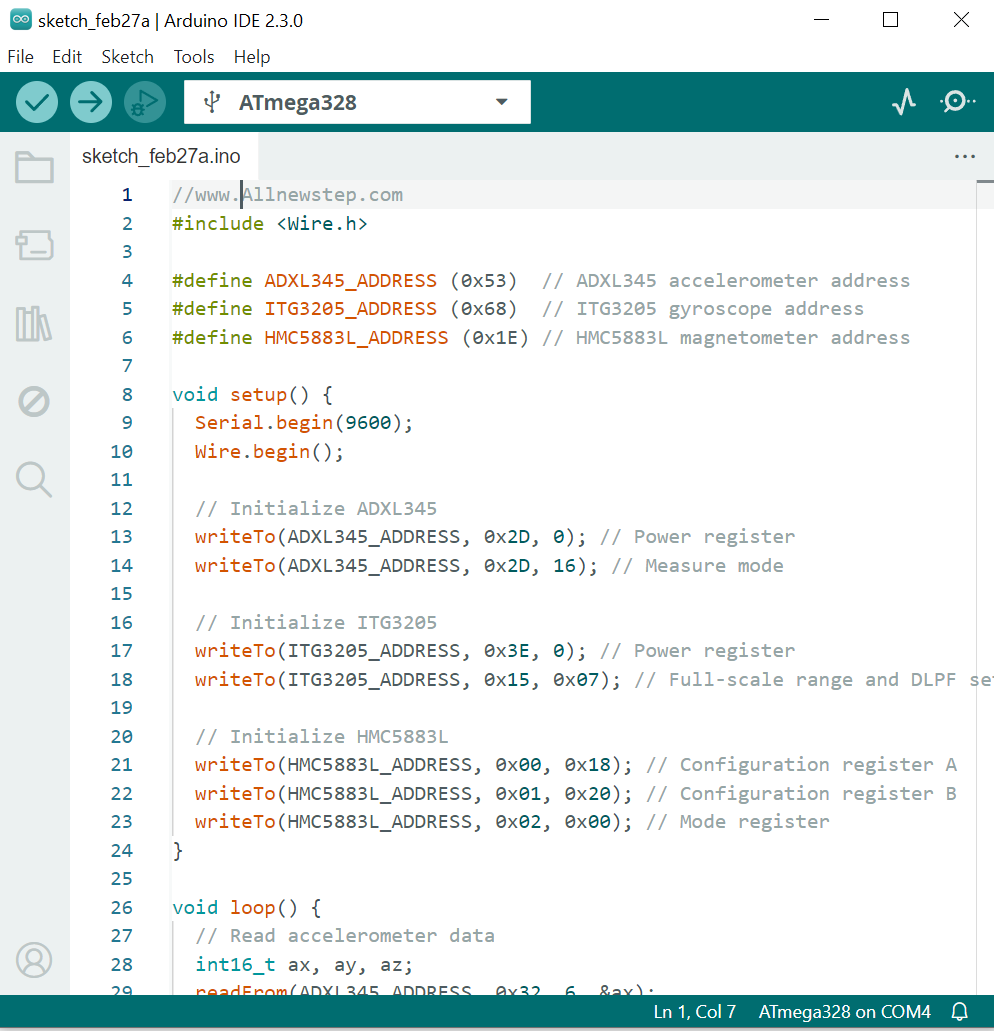Click the notifications bell in the status bar

960,1011
